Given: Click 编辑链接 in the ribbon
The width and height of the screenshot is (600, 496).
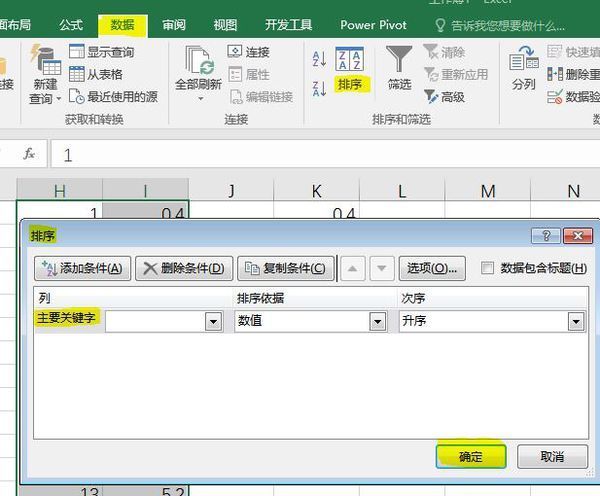Looking at the screenshot, I should point(261,97).
